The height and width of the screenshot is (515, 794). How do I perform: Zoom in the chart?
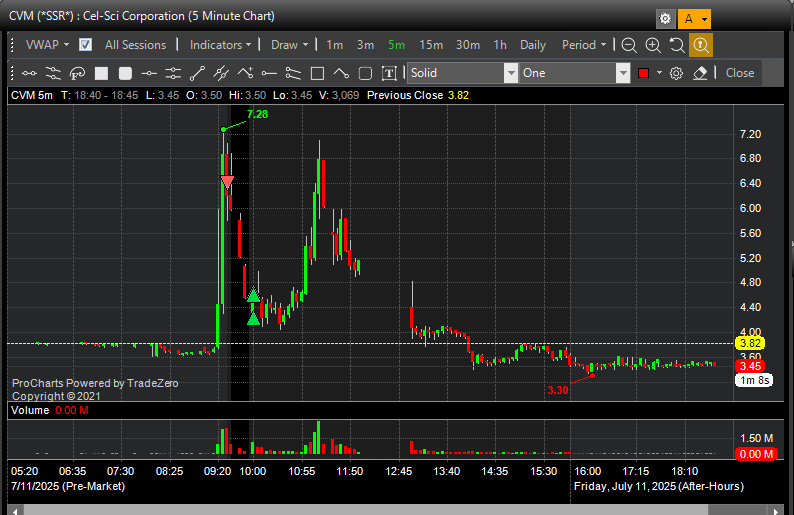[x=653, y=45]
